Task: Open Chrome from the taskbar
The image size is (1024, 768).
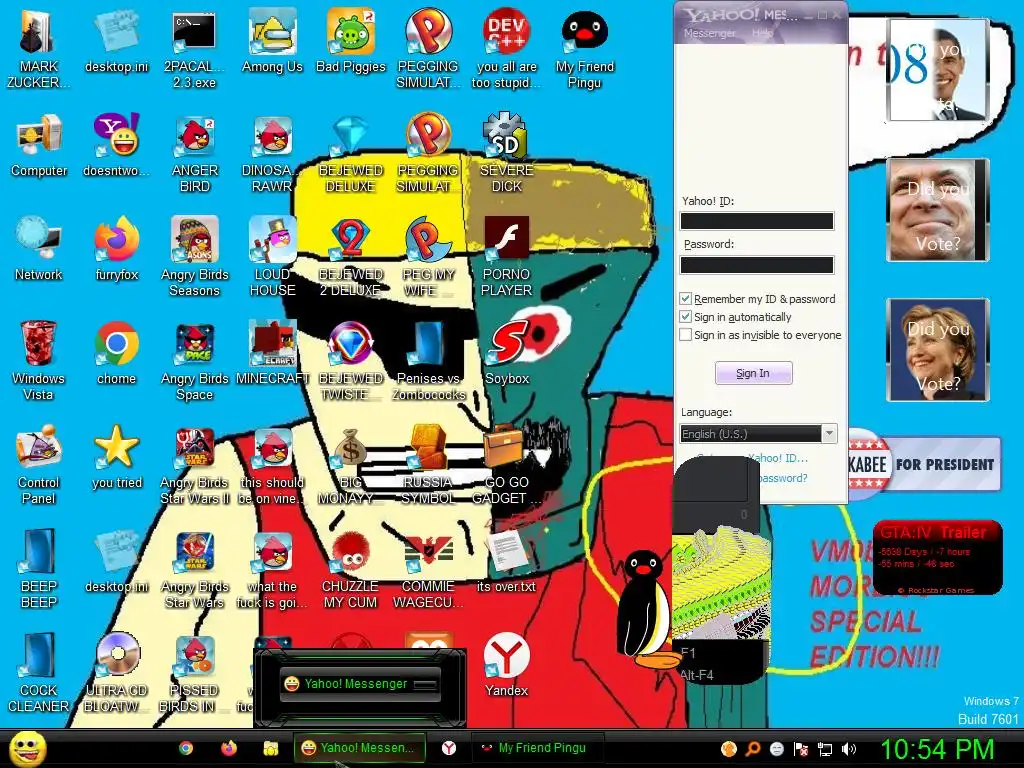Action: (186, 748)
